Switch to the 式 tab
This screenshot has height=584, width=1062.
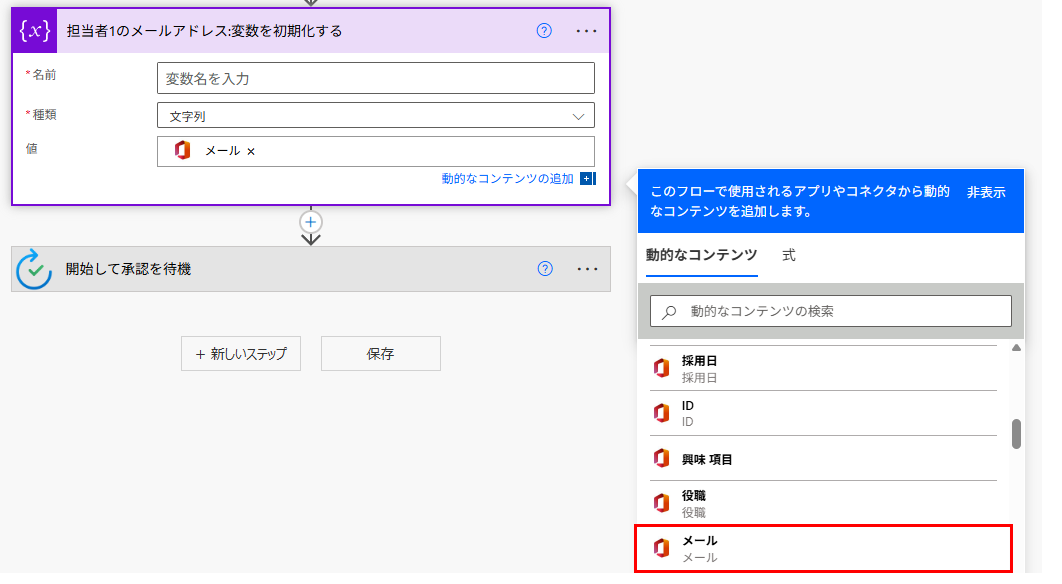789,256
